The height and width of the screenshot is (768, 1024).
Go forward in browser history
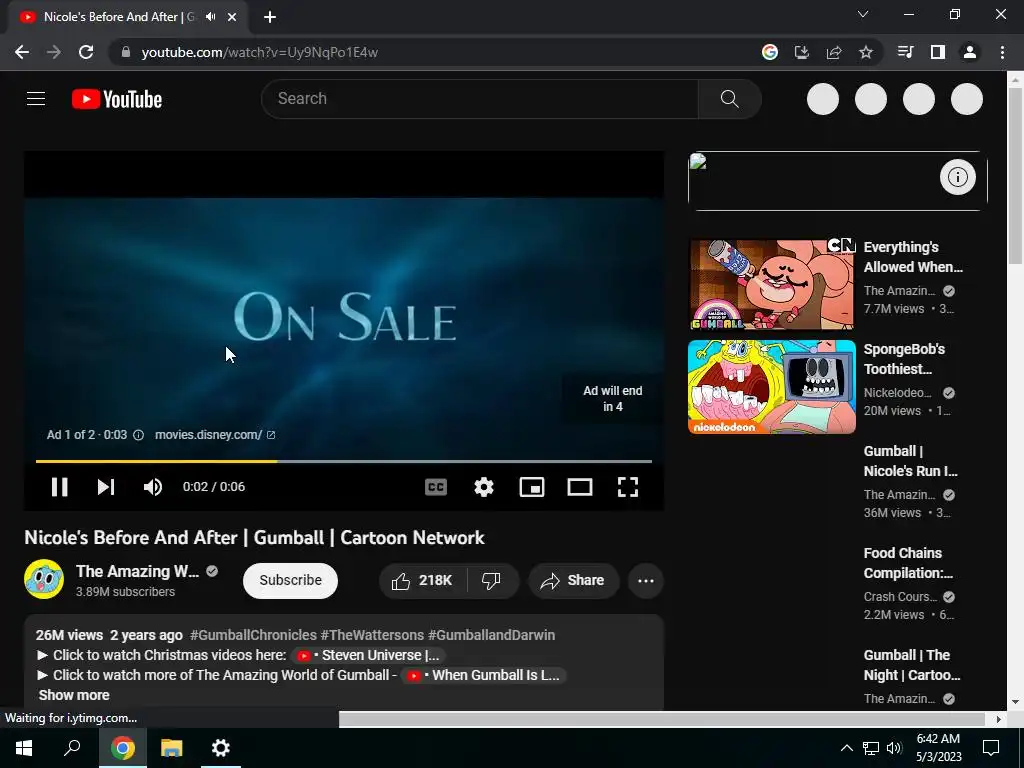tap(54, 52)
